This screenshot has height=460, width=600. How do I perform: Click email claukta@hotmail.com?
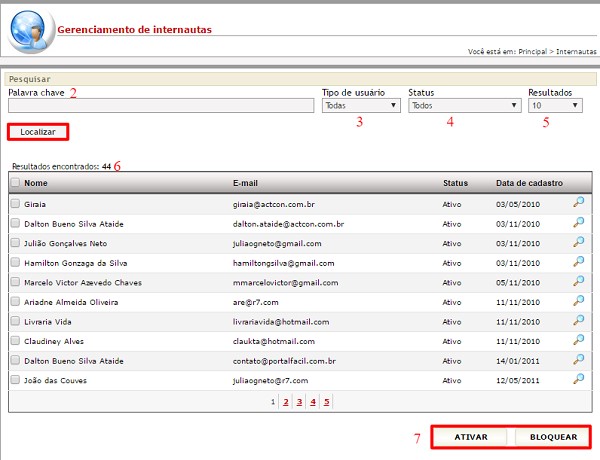tap(274, 341)
